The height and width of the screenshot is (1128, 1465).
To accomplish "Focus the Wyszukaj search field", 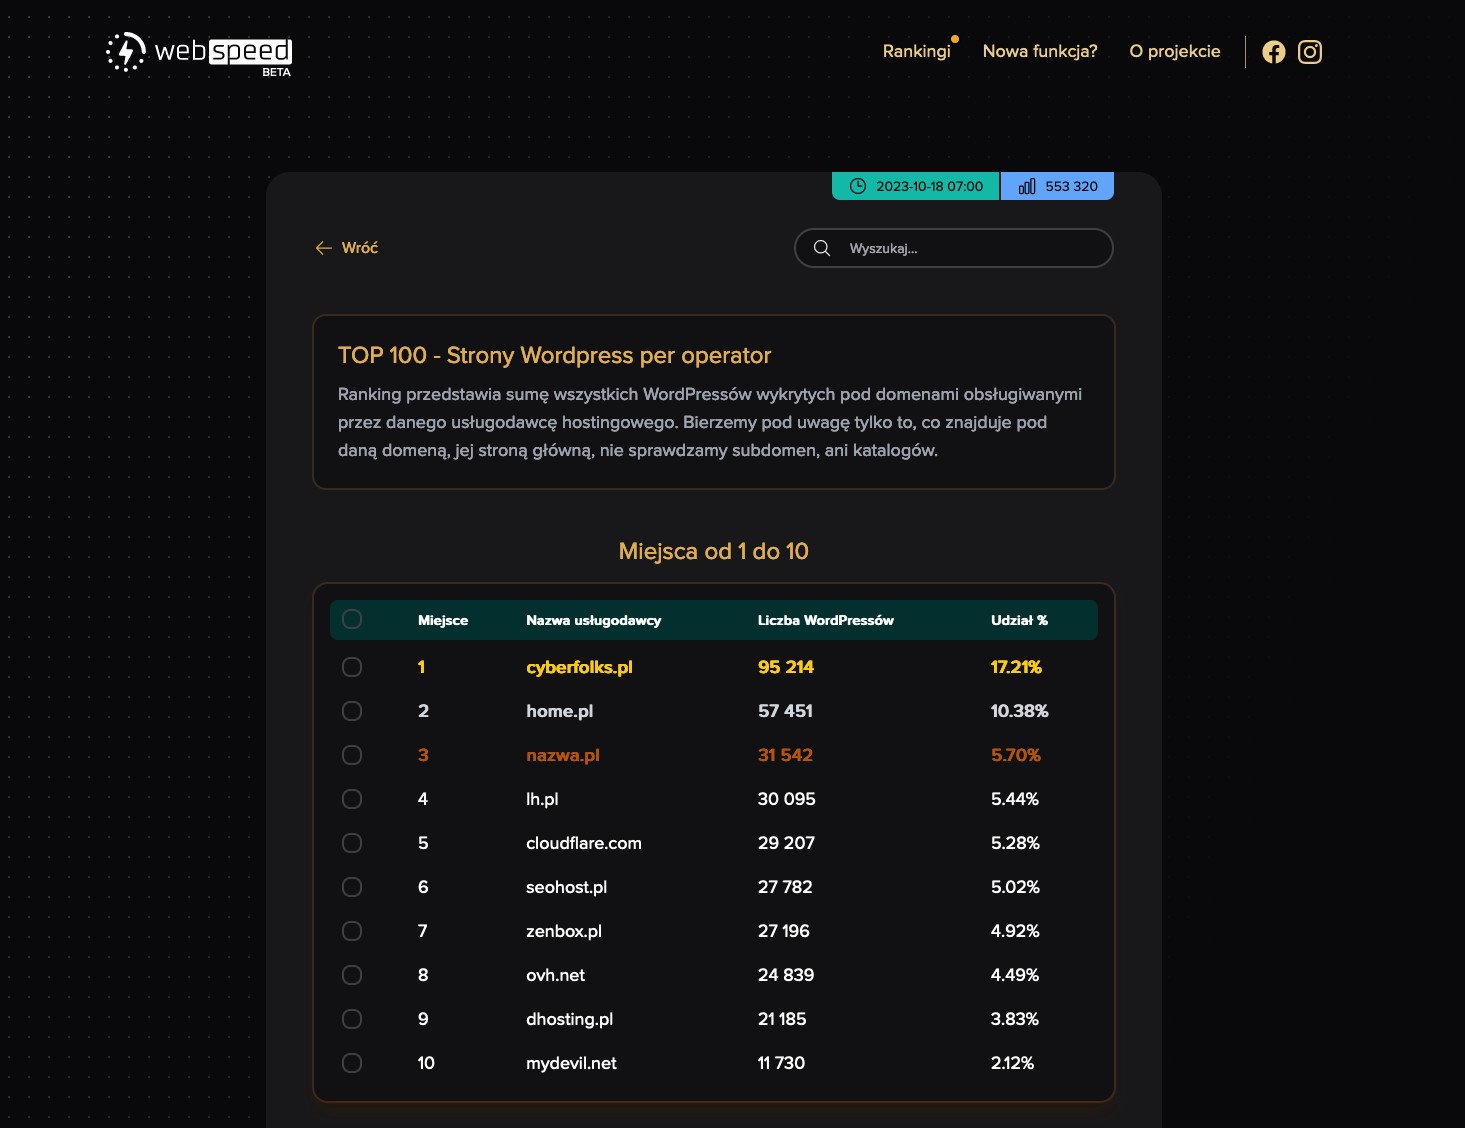I will (x=953, y=248).
